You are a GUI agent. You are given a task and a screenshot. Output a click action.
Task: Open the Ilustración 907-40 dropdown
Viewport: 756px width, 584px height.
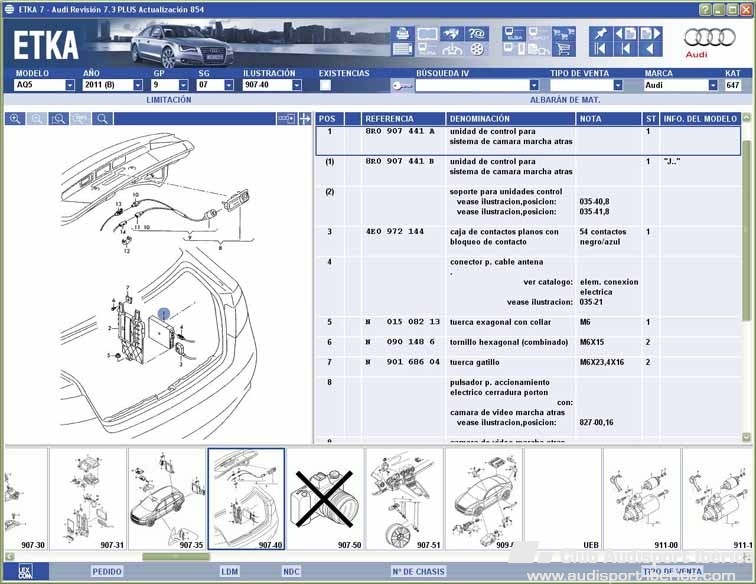[x=297, y=85]
